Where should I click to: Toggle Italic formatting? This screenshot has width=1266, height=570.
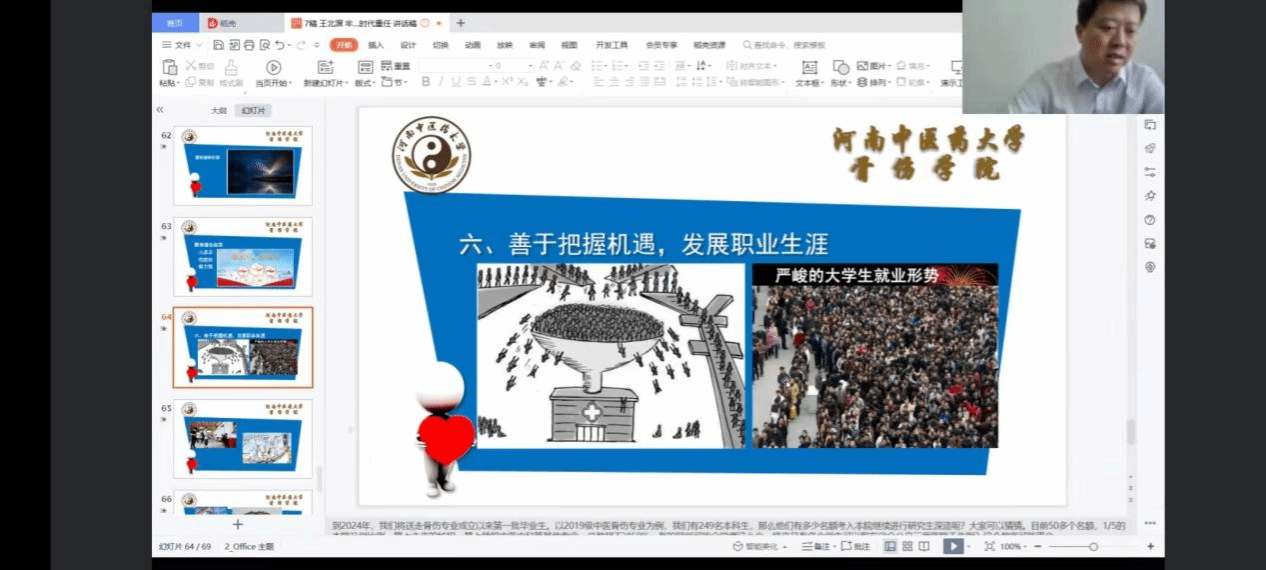point(441,82)
